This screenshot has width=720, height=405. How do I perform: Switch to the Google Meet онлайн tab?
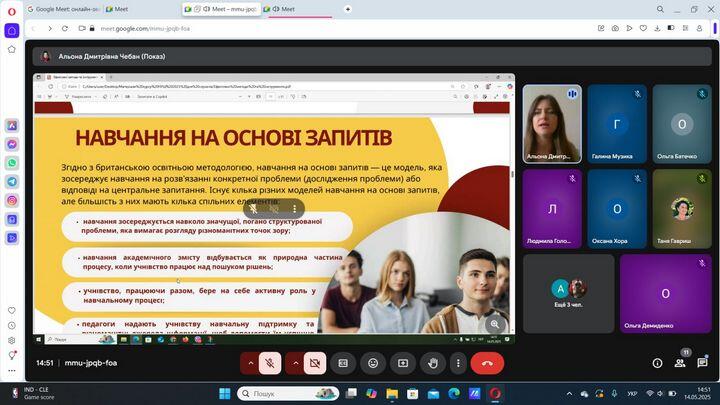64,9
